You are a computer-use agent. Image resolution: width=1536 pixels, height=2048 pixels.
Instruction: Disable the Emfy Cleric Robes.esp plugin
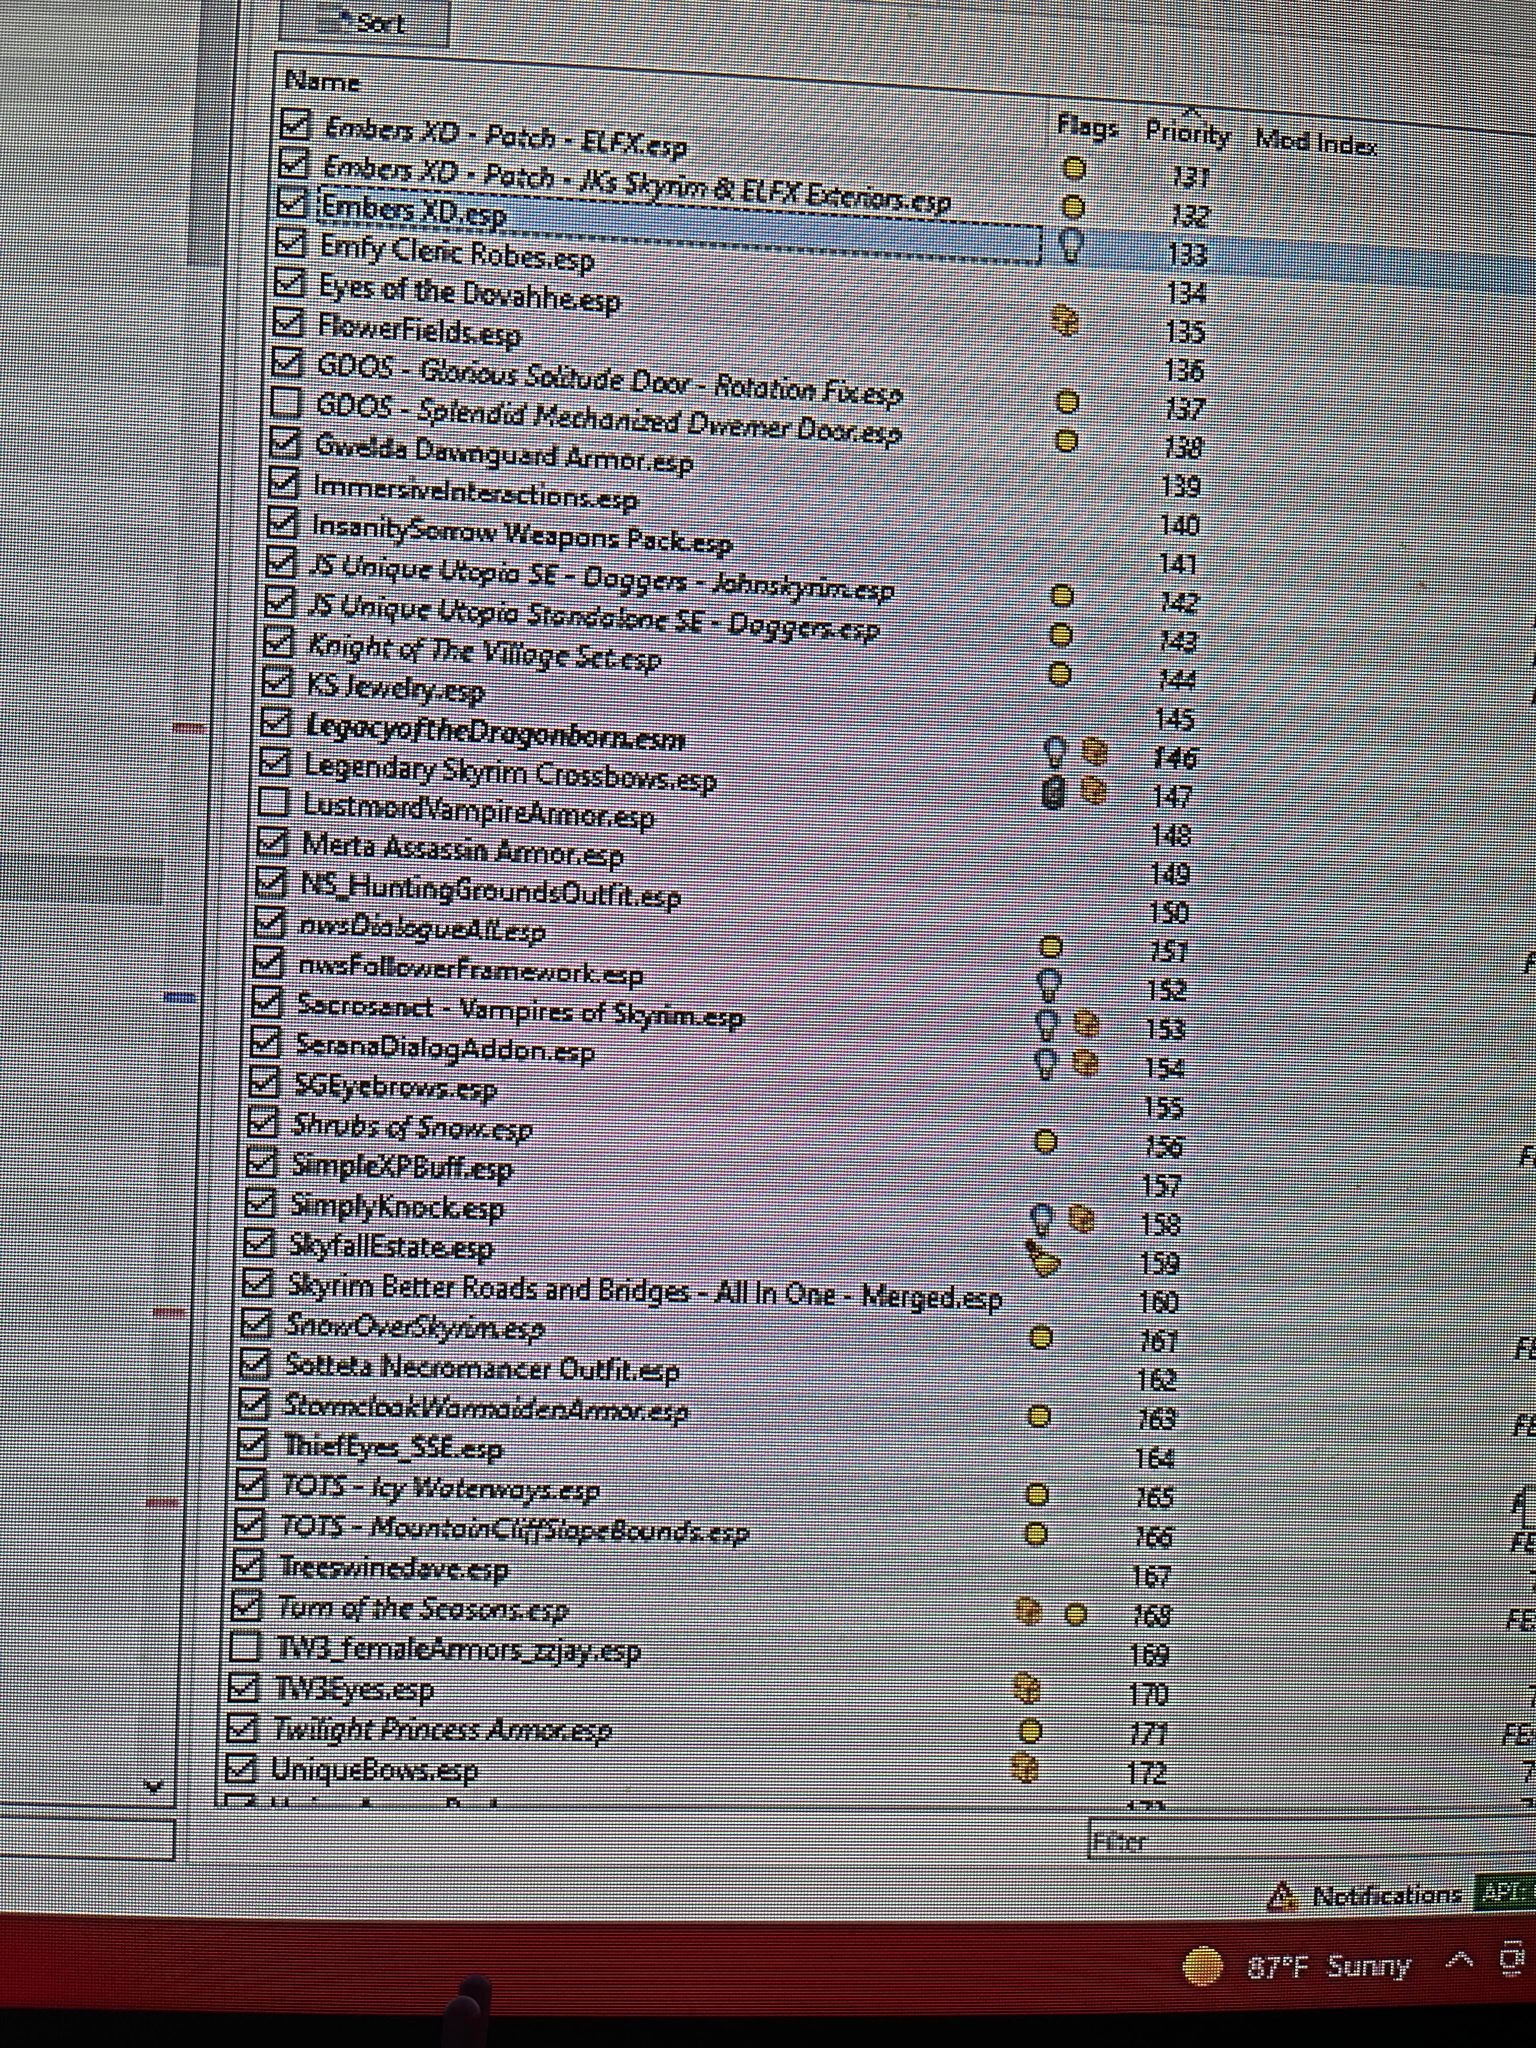pos(291,243)
